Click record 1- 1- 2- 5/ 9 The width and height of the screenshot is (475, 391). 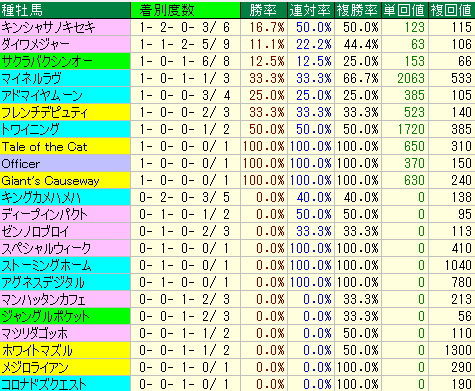point(186,44)
